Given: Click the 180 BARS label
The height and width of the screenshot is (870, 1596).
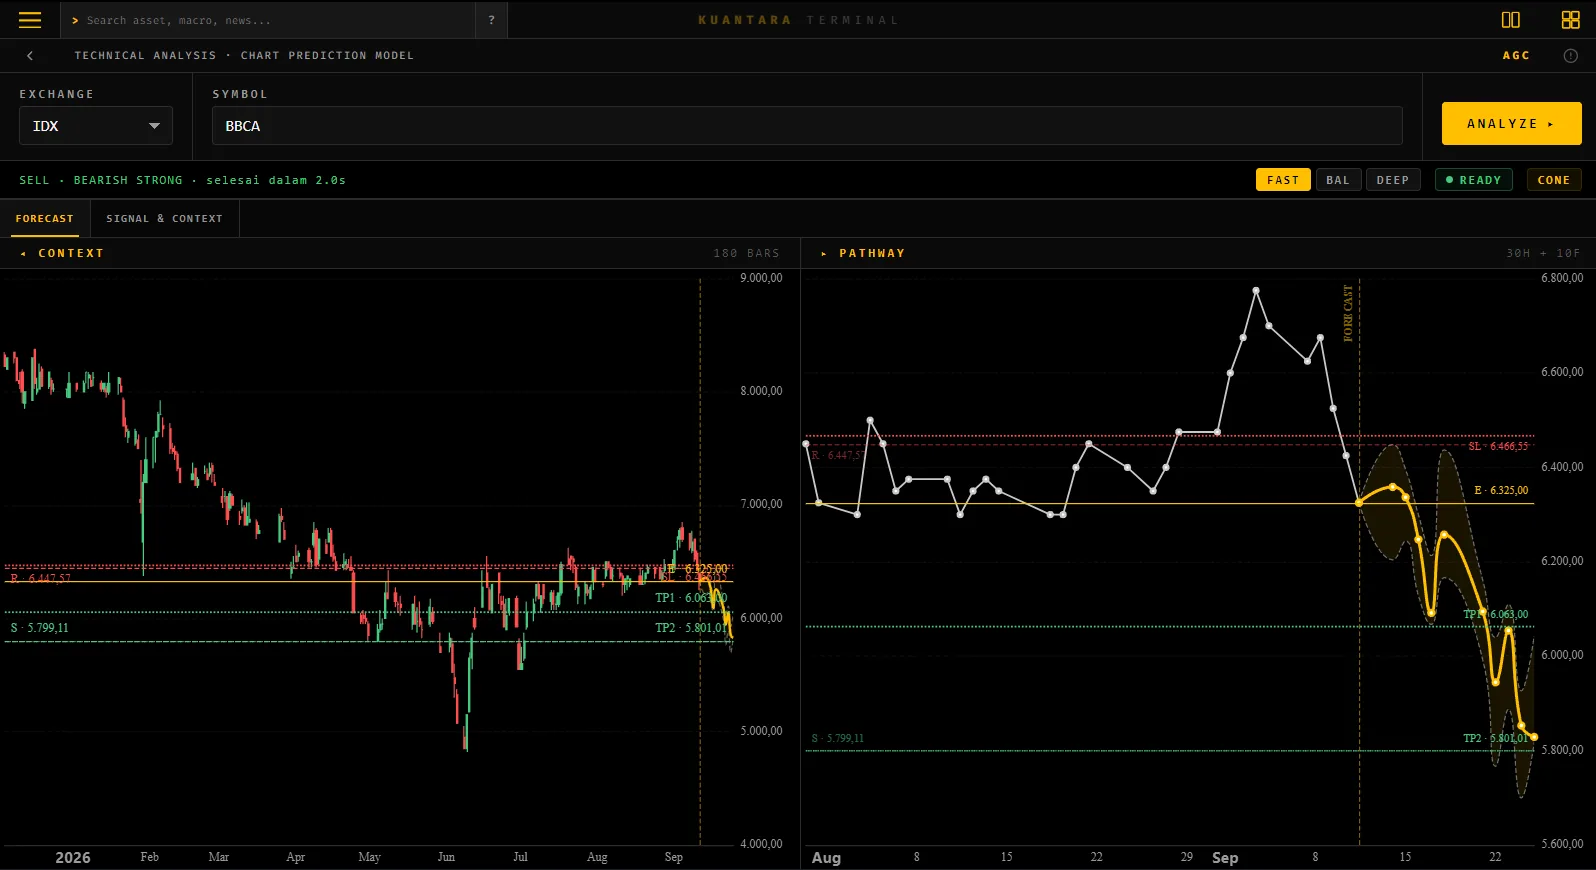Looking at the screenshot, I should pos(746,254).
